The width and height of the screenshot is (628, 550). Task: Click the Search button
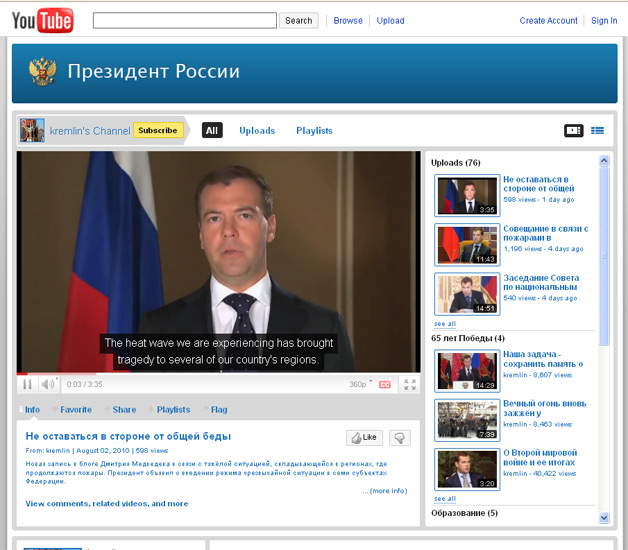click(299, 20)
